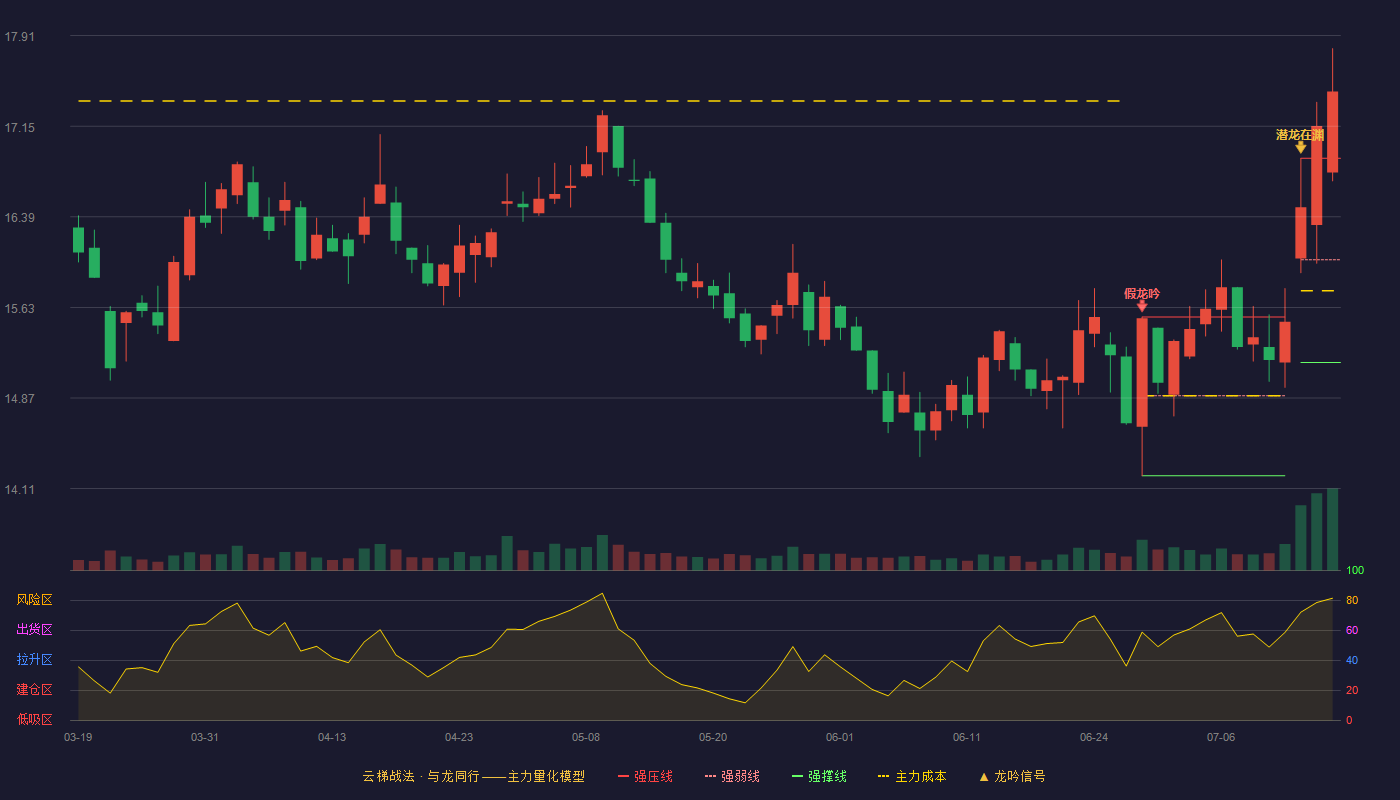Click the final rightmost red candlestick
Screen dimensions: 1400x800
pos(1332,132)
